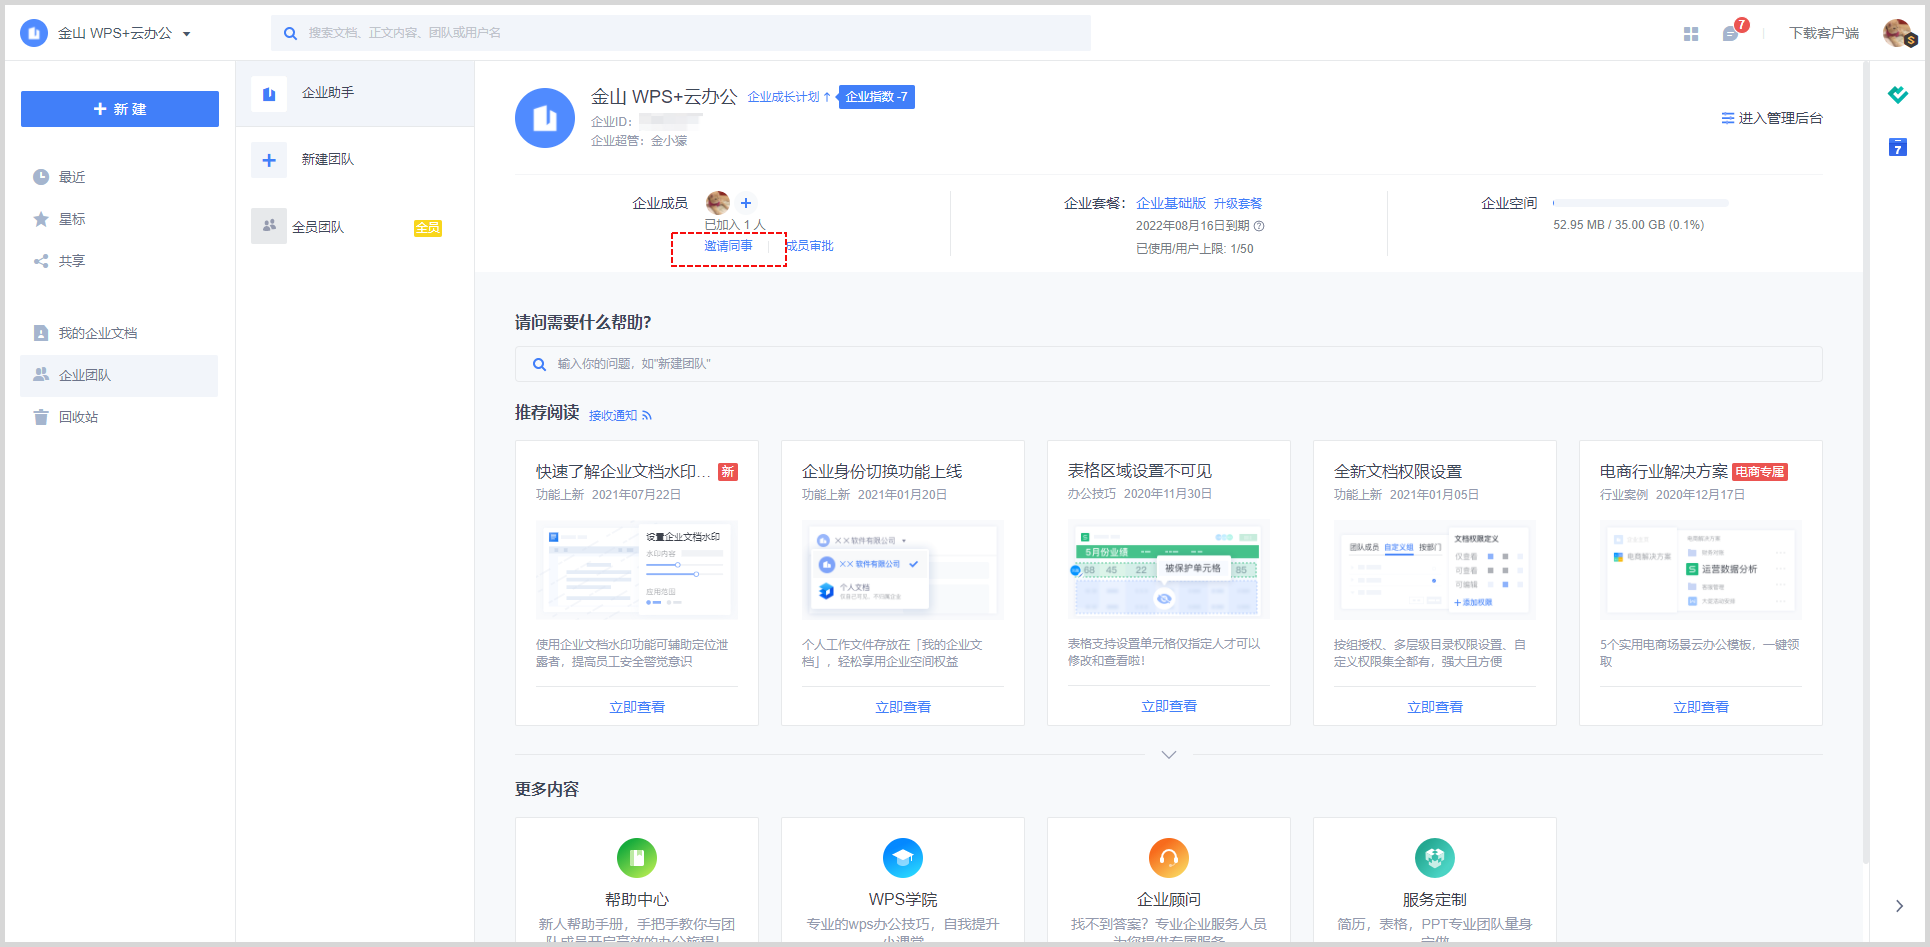The height and width of the screenshot is (947, 1930).
Task: Click 立即查看 under 表格区域设置不可见
Action: tap(1169, 706)
